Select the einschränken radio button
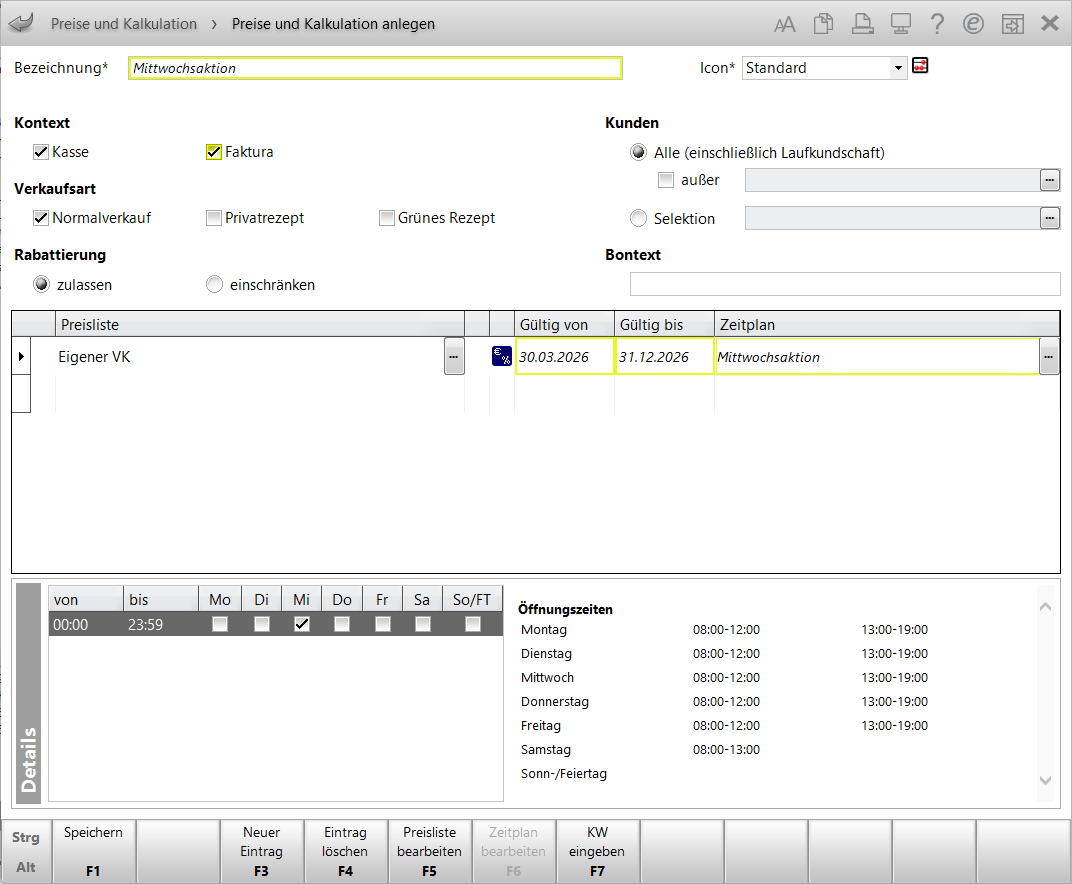This screenshot has height=884, width=1072. (214, 285)
